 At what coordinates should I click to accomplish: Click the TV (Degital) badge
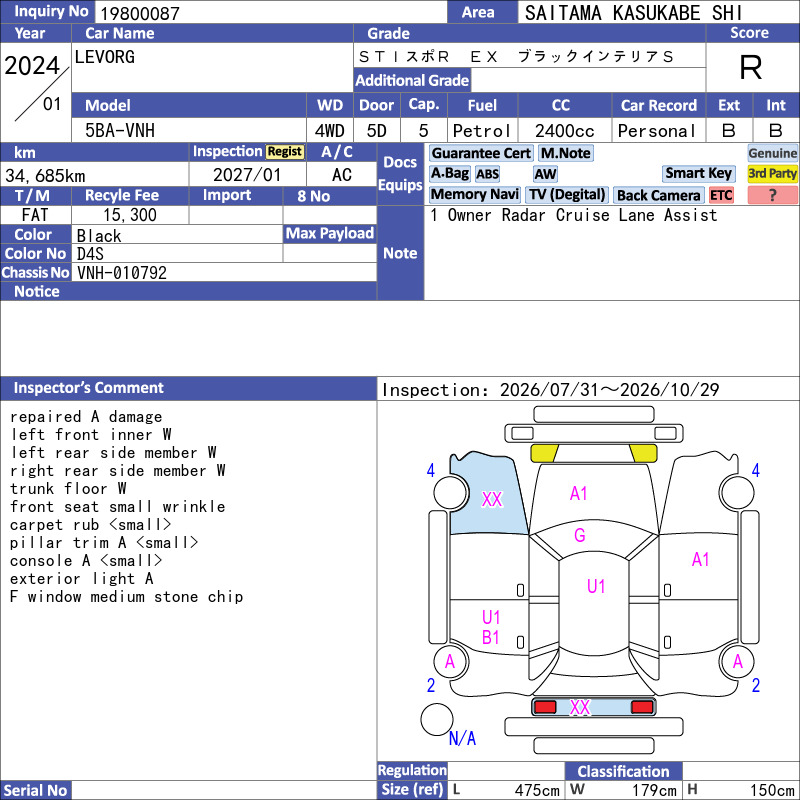click(567, 194)
